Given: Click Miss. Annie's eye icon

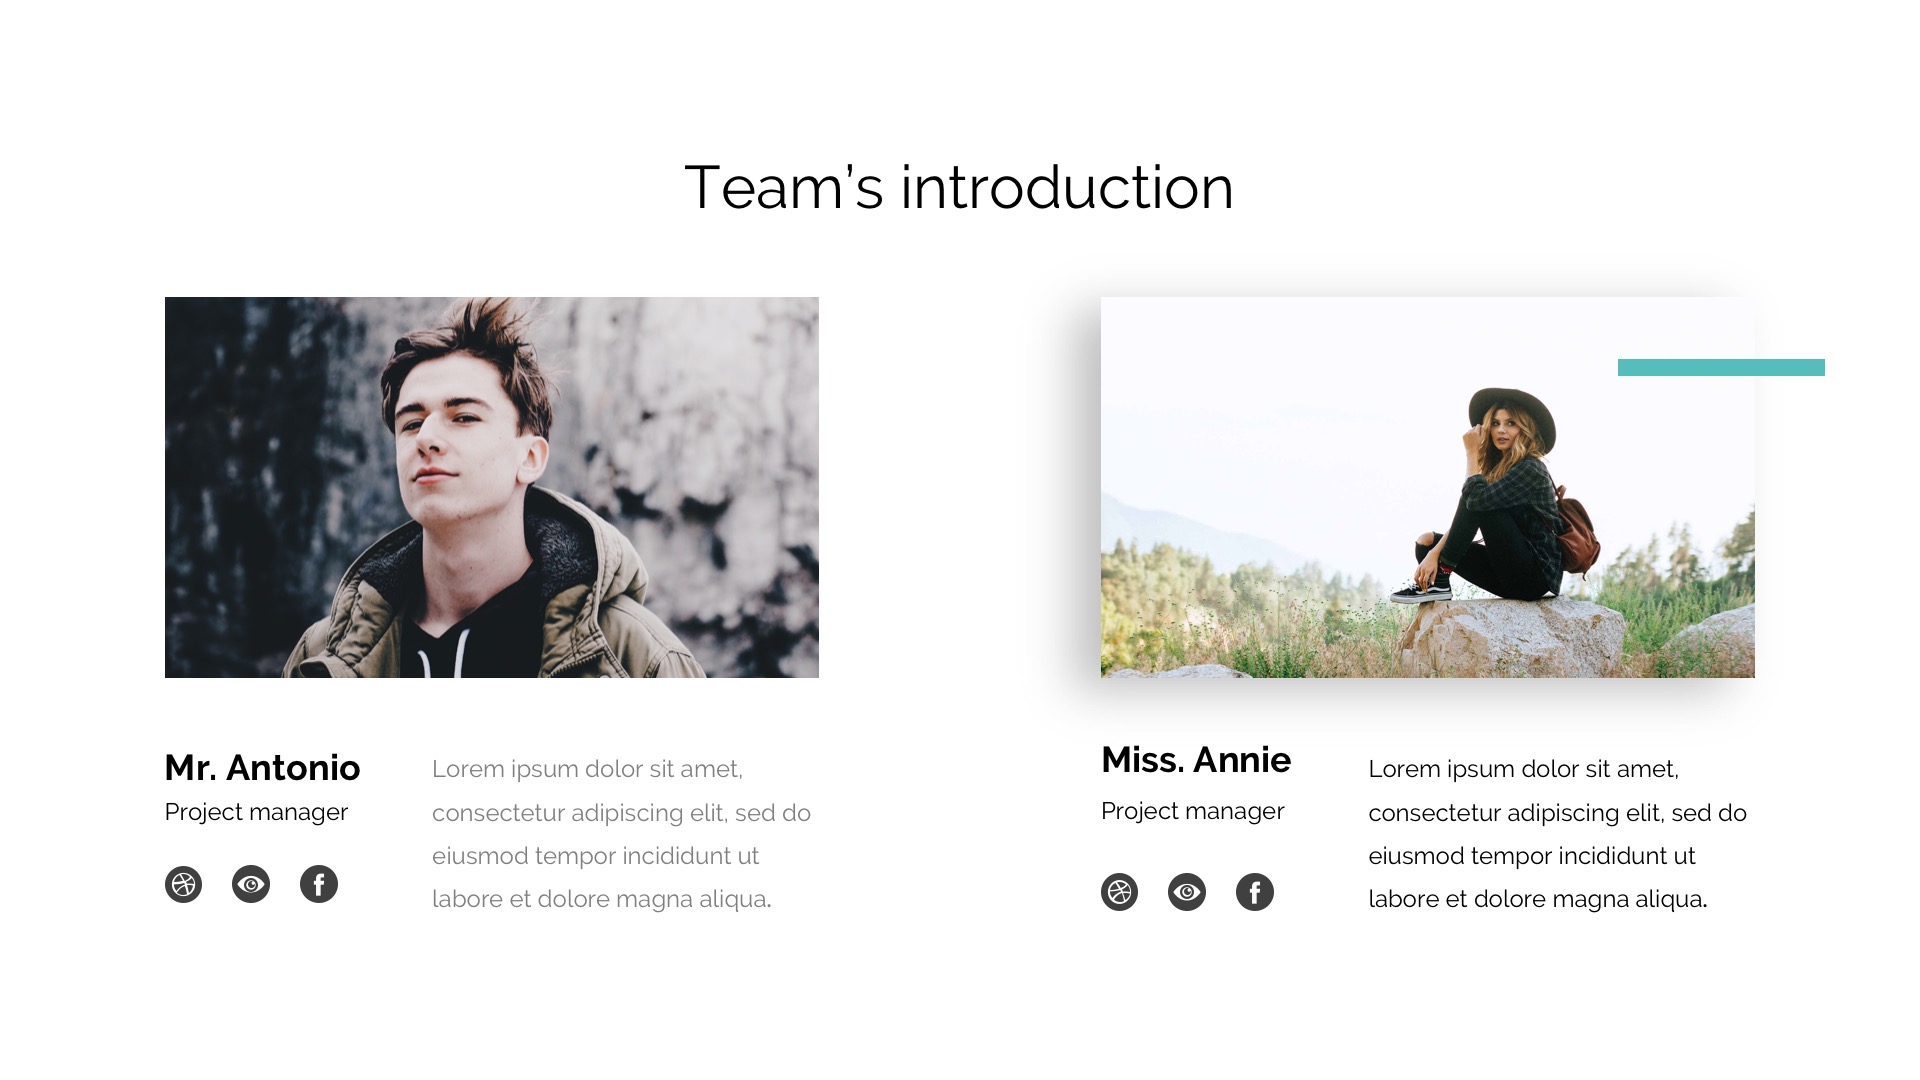Looking at the screenshot, I should coord(1187,892).
